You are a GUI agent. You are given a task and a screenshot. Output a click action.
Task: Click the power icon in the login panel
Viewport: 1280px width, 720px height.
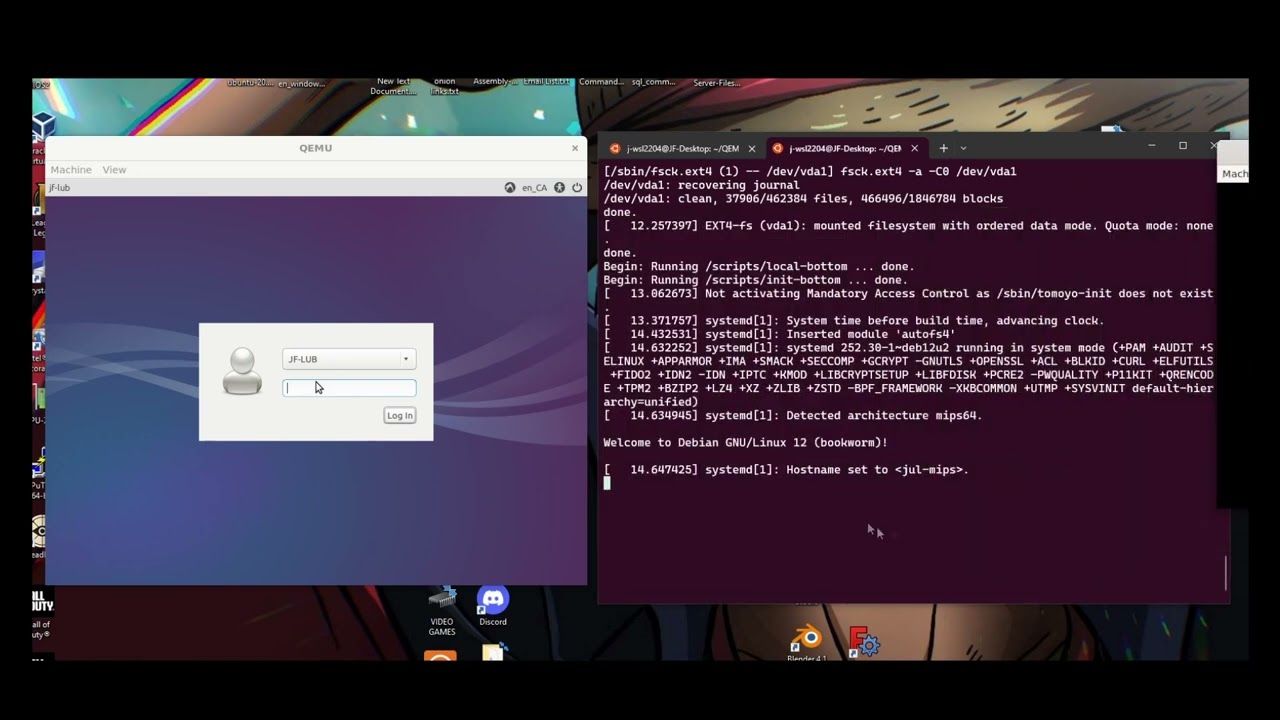[577, 188]
